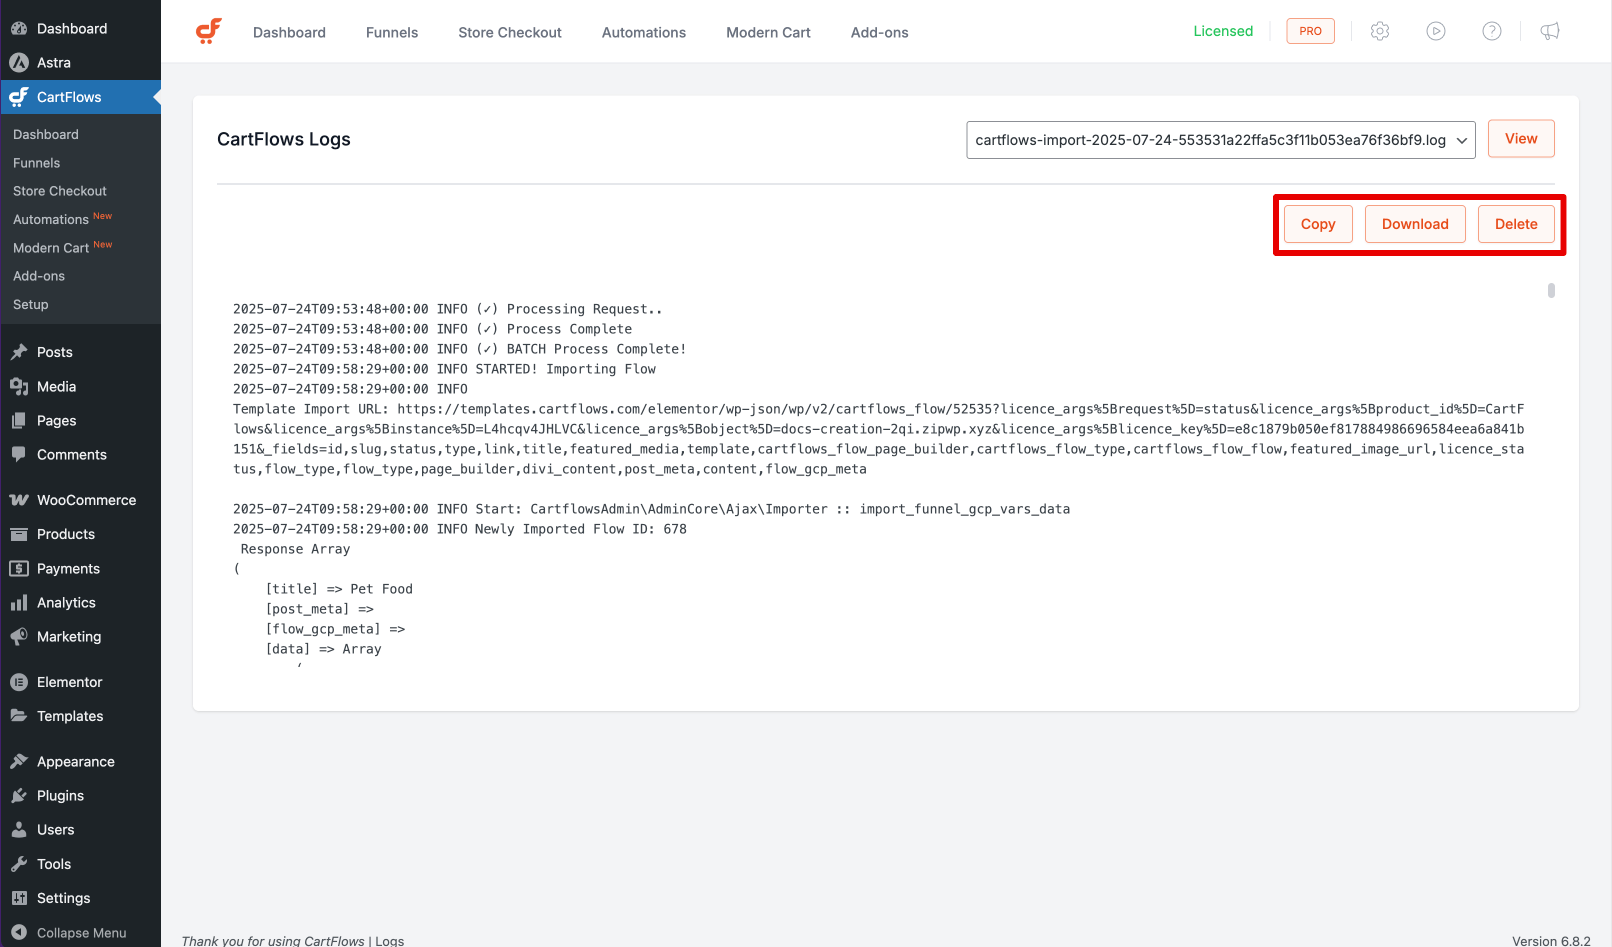Click the megaphone announcements icon
Viewport: 1612px width, 947px height.
tap(1550, 31)
